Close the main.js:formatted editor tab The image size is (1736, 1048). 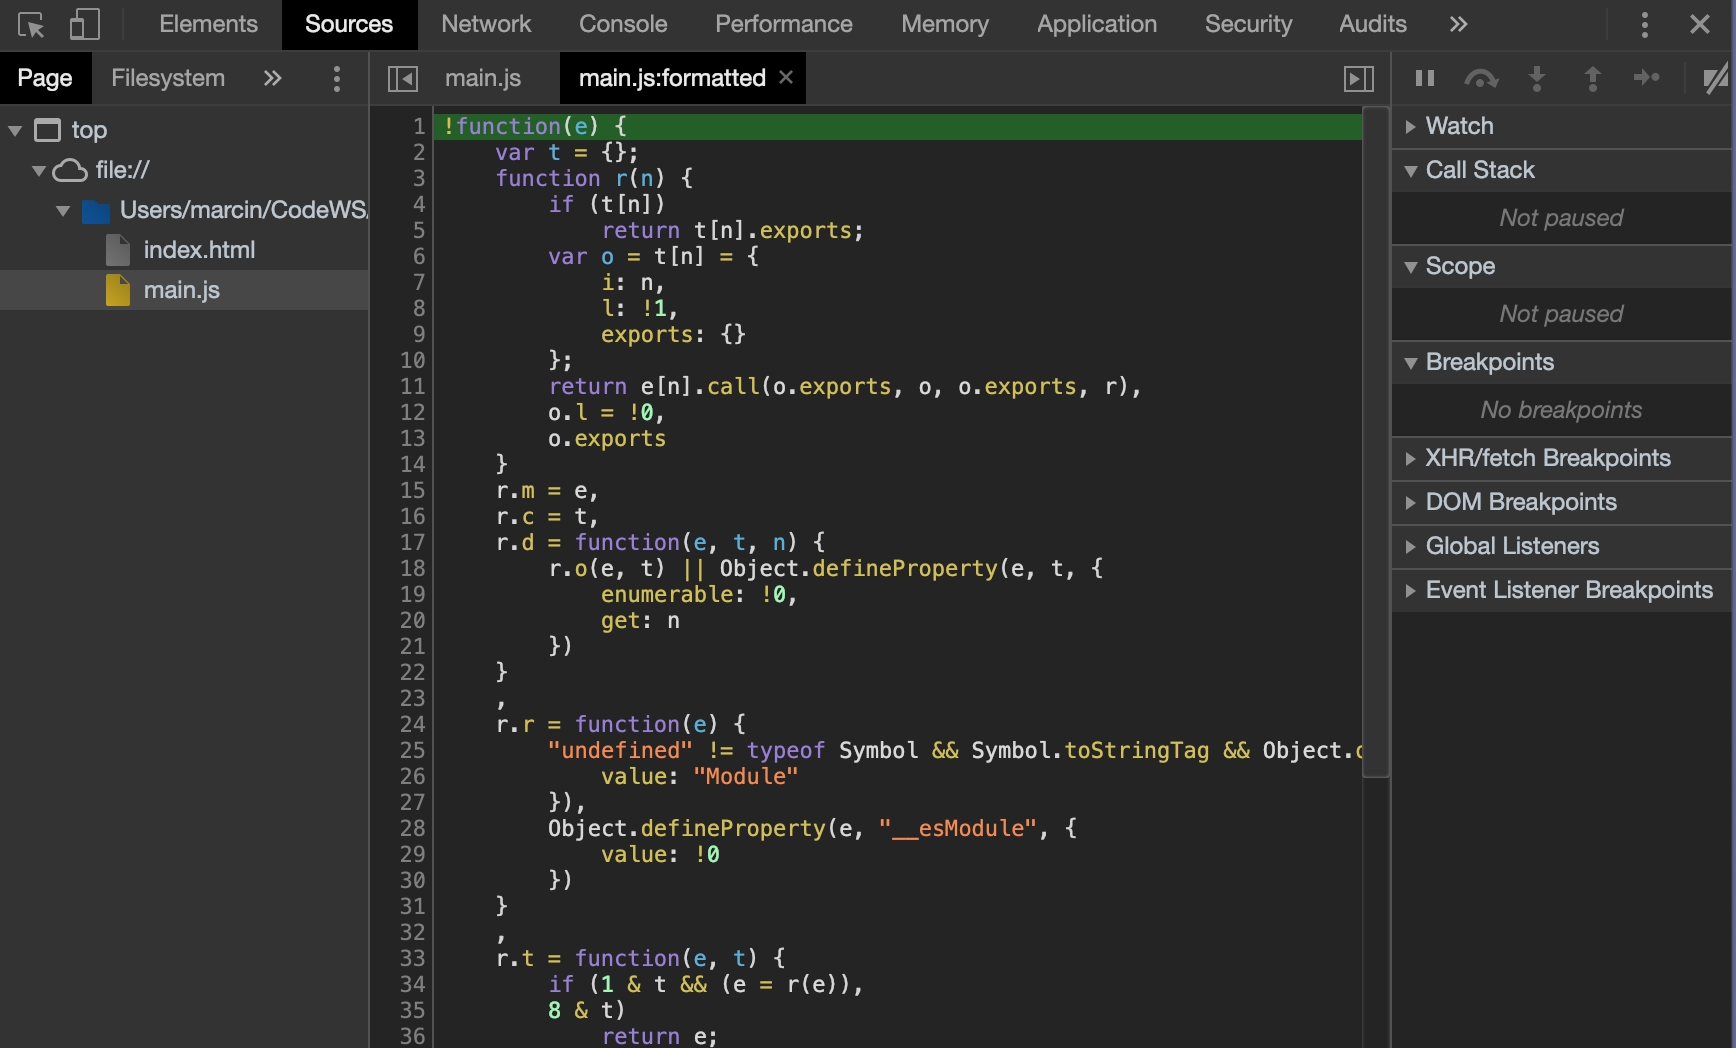point(785,77)
